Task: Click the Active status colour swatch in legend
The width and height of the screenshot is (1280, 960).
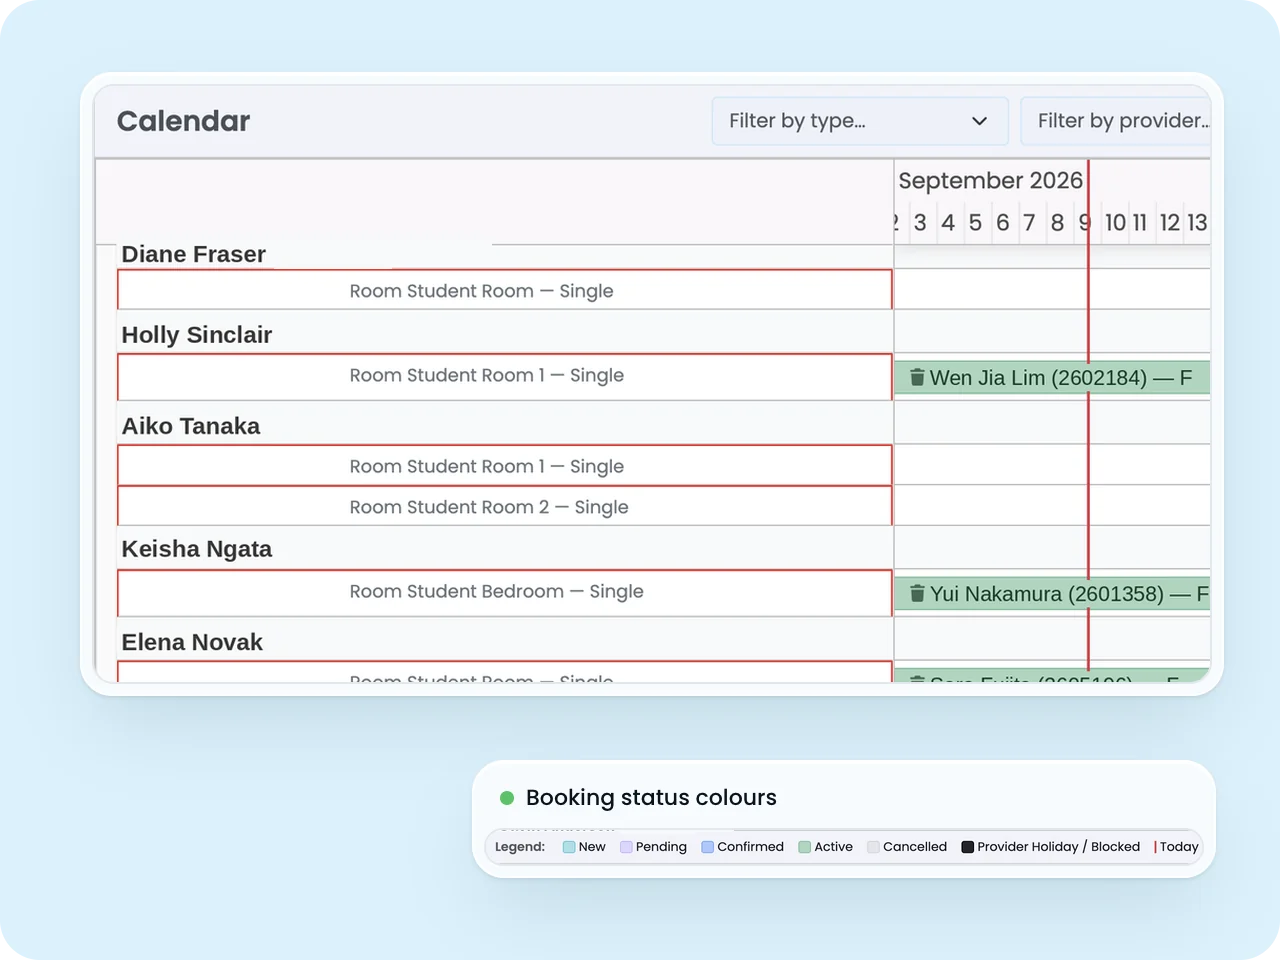Action: coord(805,847)
